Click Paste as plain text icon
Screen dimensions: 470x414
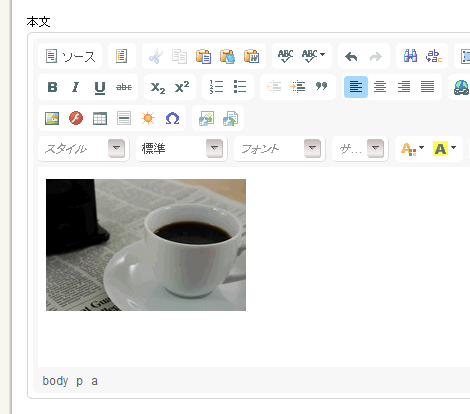[x=227, y=56]
